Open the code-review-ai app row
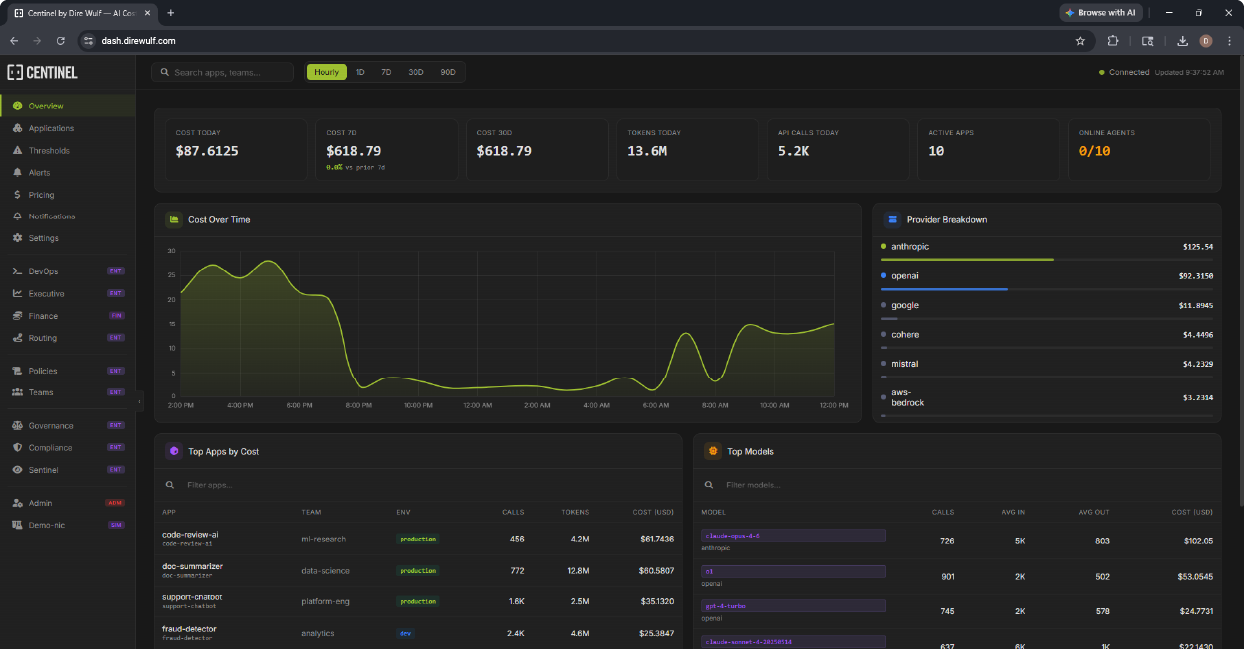Screen dimensions: 1244x649 coord(190,535)
